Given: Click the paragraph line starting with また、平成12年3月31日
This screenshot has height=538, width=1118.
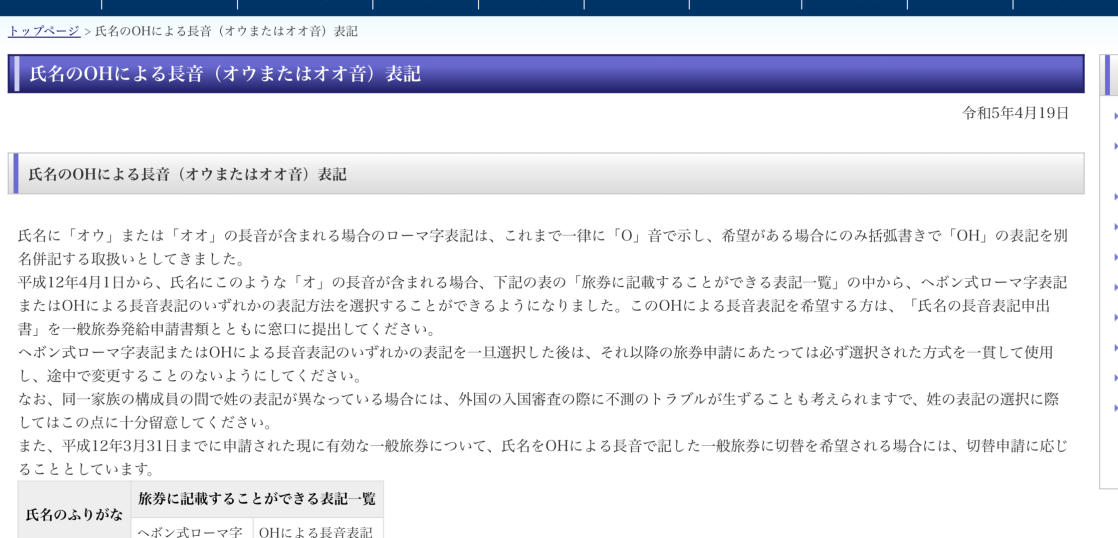Looking at the screenshot, I should [542, 445].
